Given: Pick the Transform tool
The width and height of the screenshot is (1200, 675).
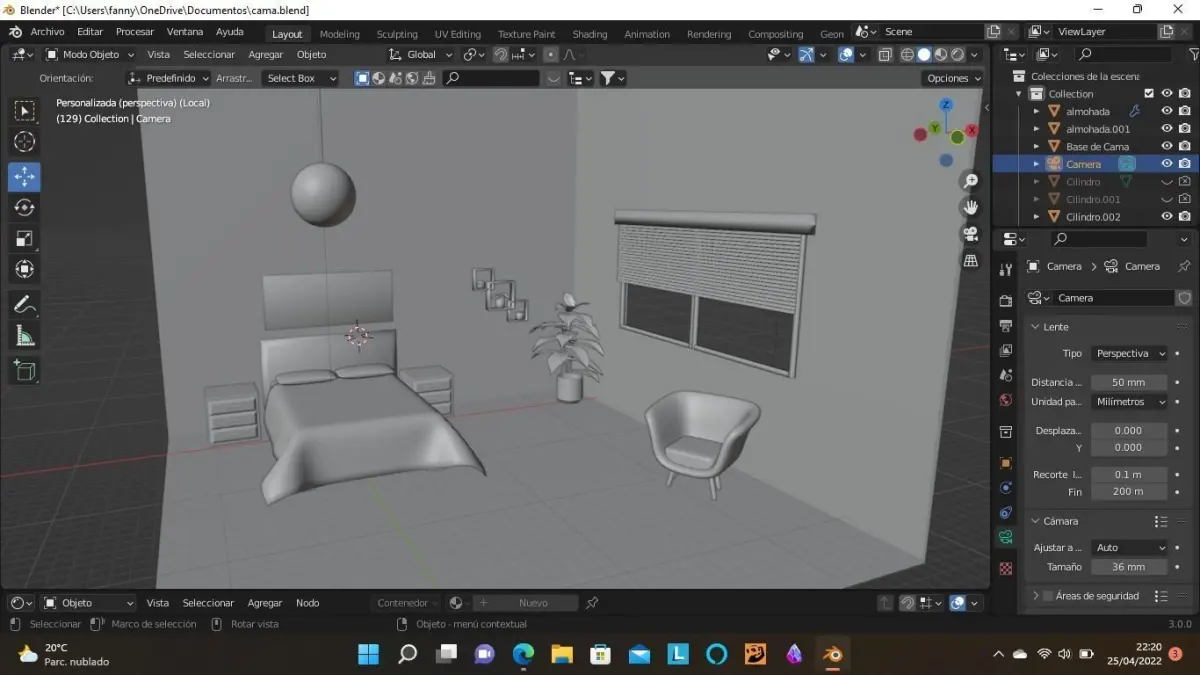Looking at the screenshot, I should tap(24, 269).
